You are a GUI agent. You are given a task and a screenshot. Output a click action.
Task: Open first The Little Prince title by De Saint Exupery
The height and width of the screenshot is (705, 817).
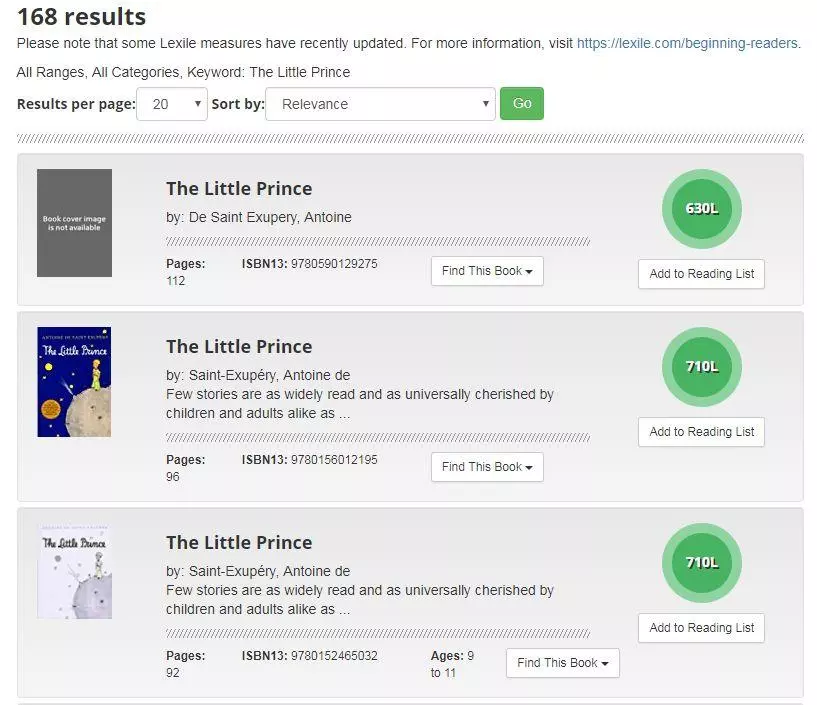[x=239, y=189]
